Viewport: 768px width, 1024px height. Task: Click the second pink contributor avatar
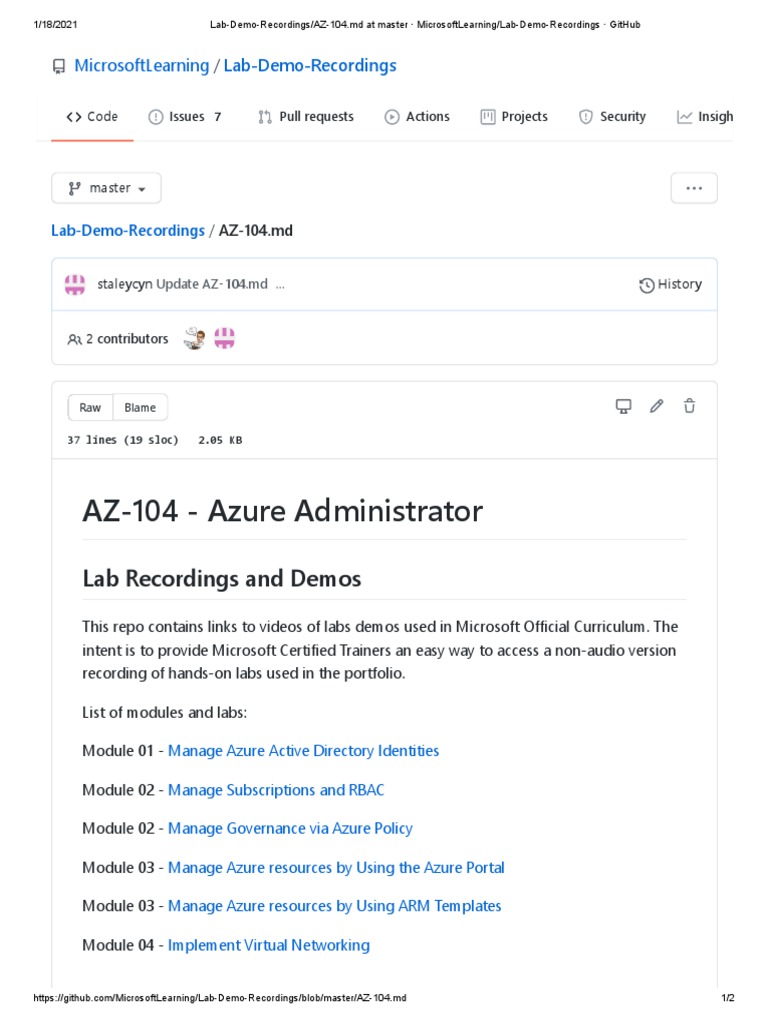(x=225, y=338)
